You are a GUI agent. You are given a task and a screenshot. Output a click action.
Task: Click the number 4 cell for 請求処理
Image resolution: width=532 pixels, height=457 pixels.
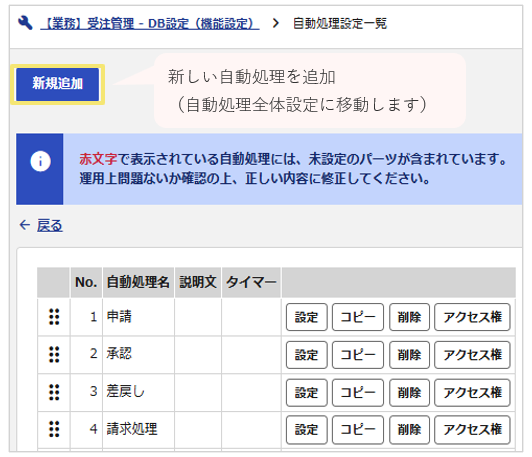coord(87,430)
